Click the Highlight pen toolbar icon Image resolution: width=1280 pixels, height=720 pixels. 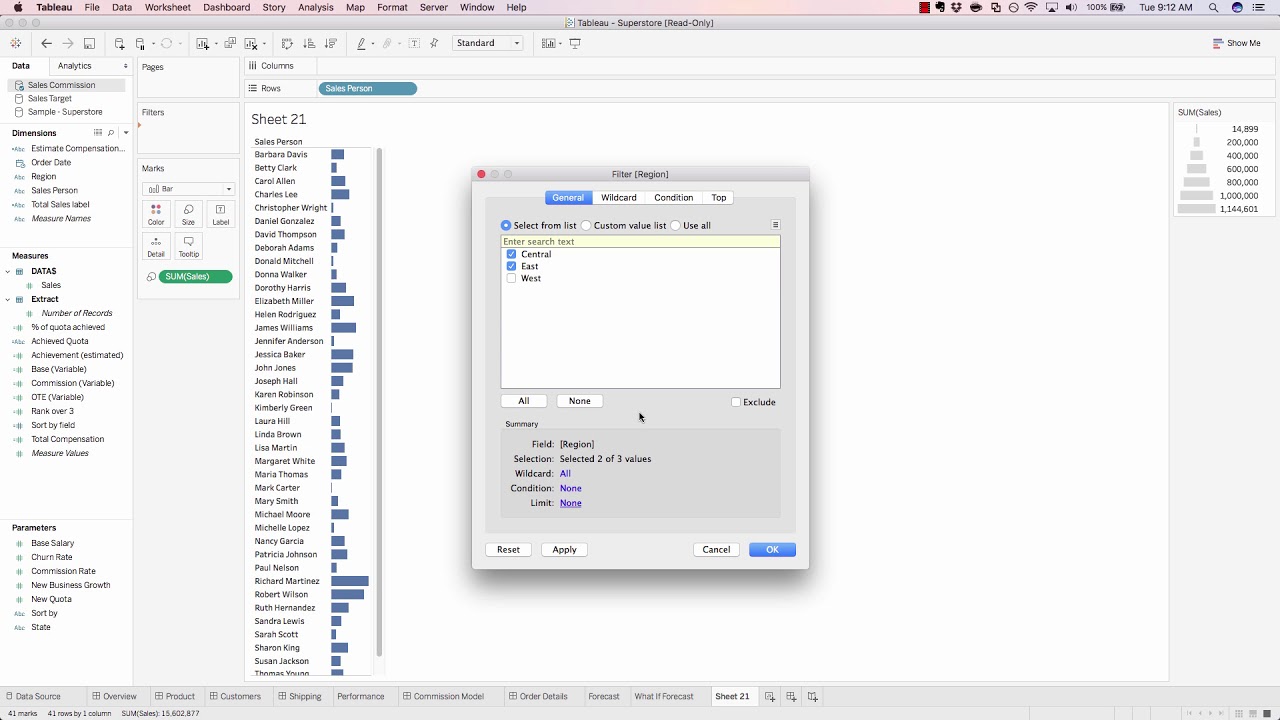click(361, 43)
